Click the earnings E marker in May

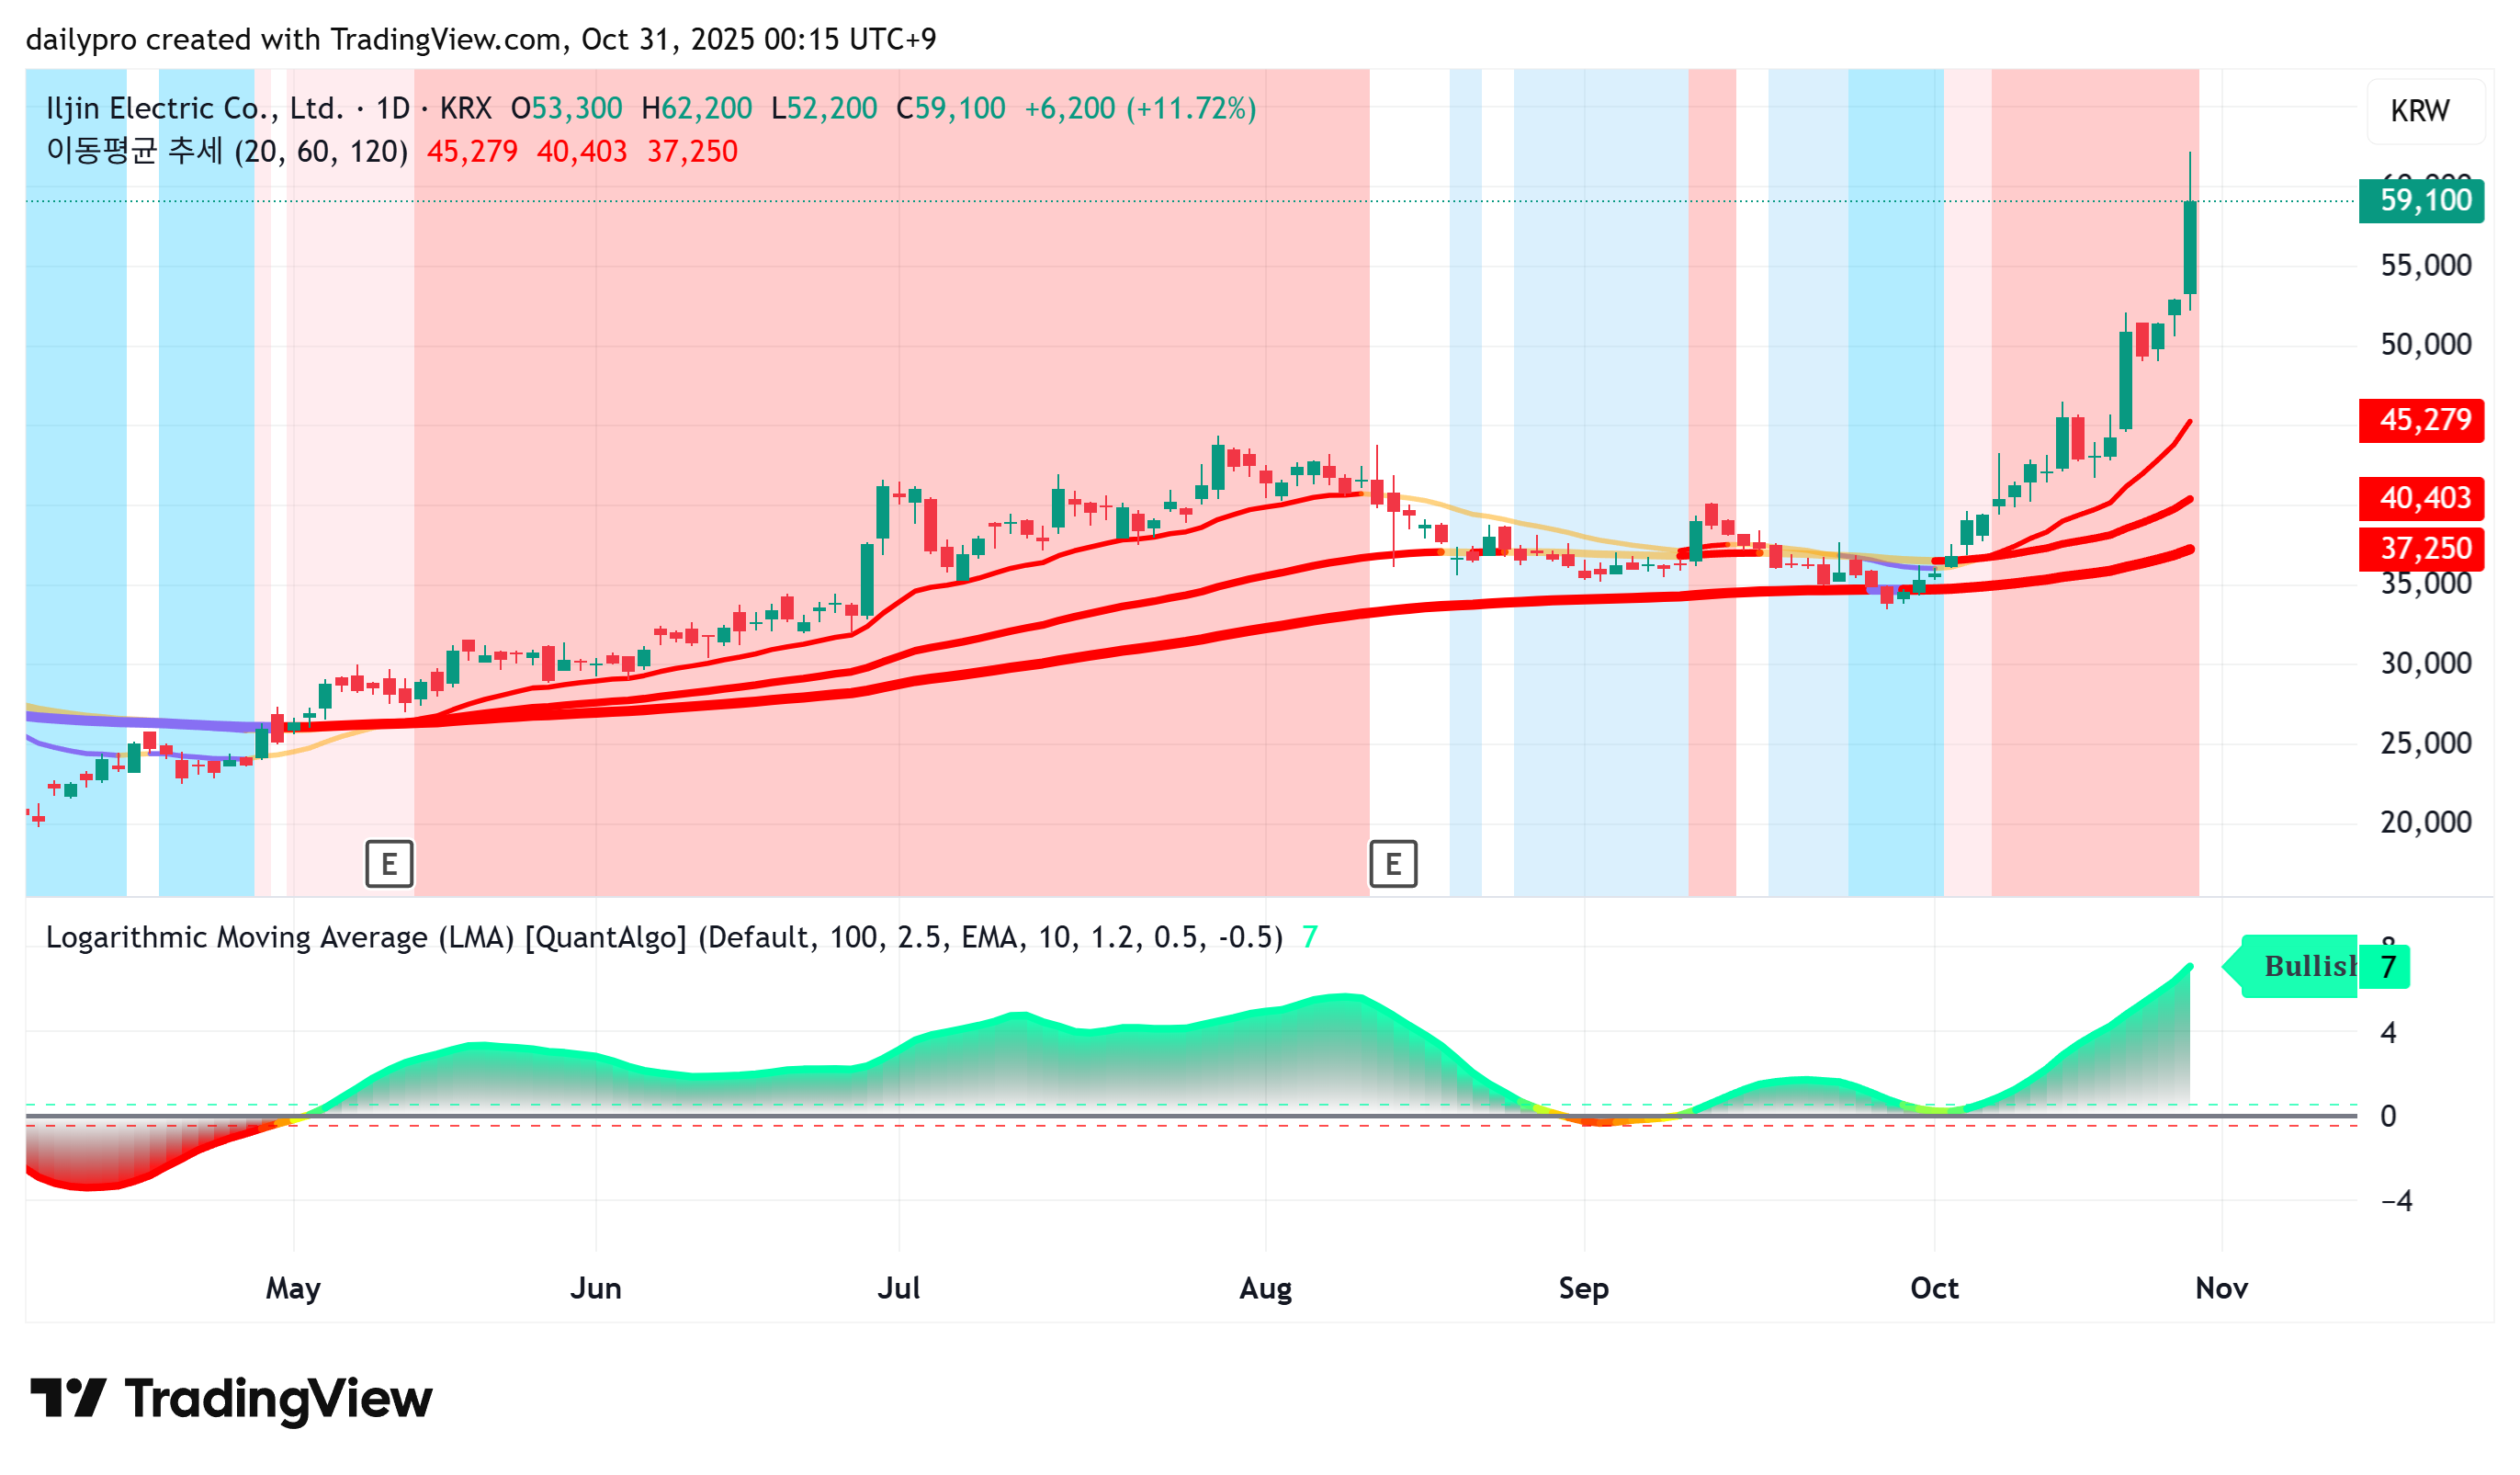click(389, 863)
